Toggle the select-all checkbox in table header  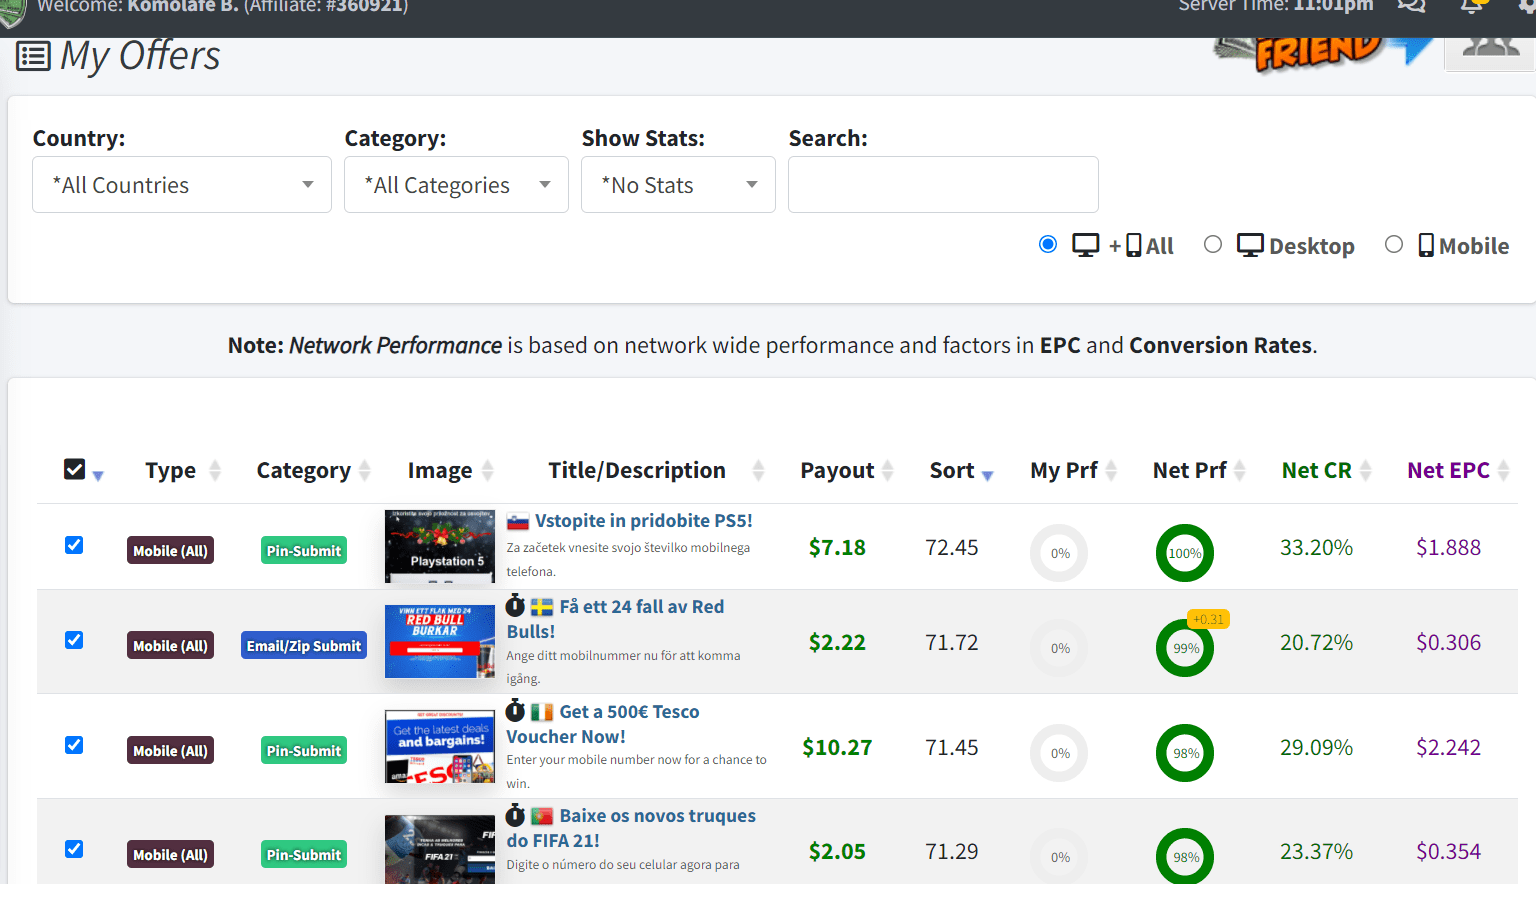75,469
